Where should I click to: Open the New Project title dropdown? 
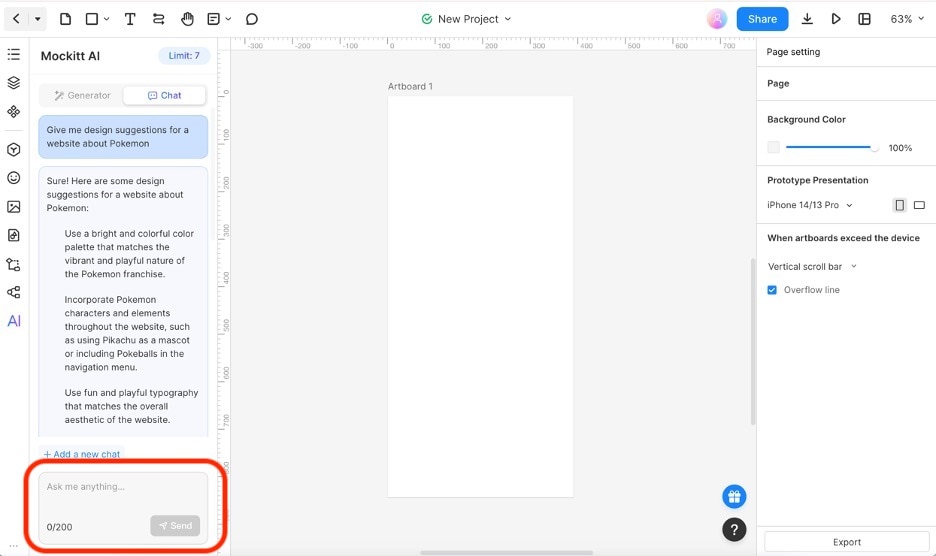pos(508,19)
